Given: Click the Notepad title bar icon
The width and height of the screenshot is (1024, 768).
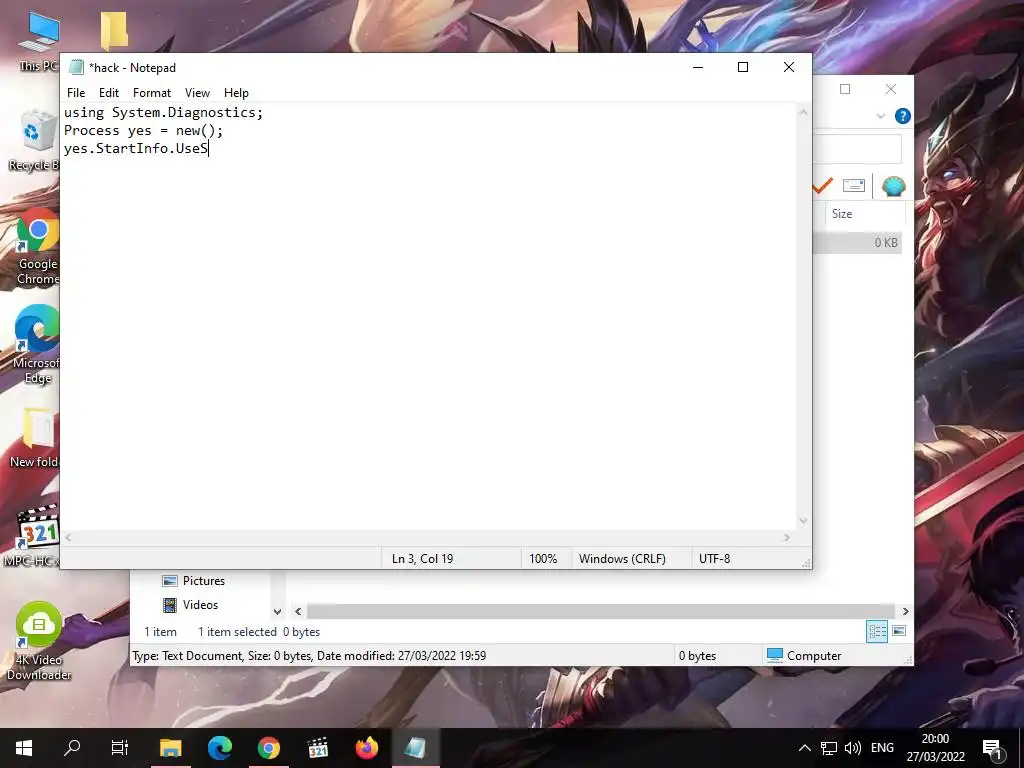Looking at the screenshot, I should coord(76,67).
